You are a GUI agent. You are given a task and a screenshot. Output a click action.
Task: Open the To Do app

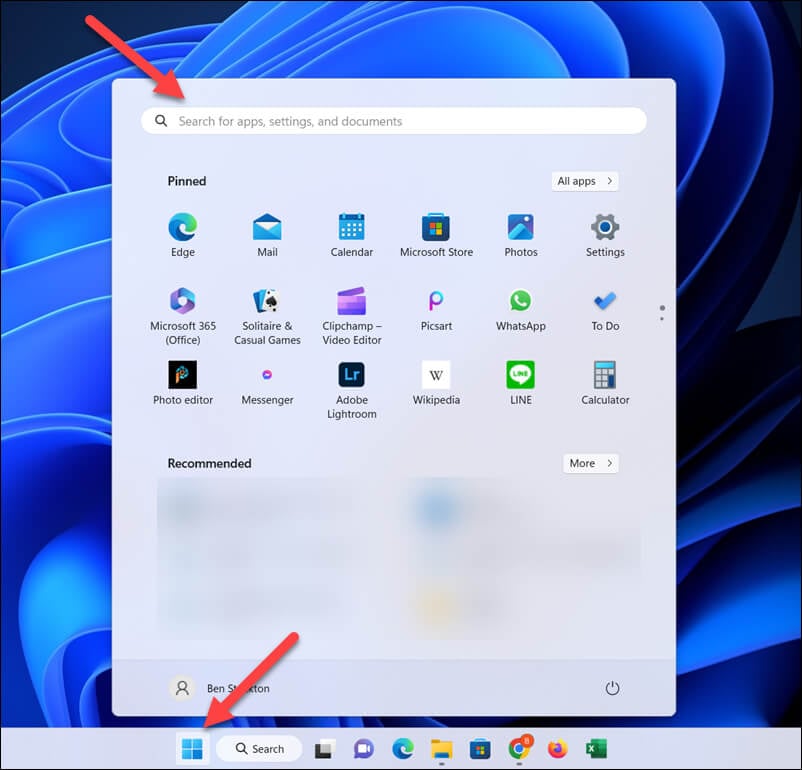point(605,309)
